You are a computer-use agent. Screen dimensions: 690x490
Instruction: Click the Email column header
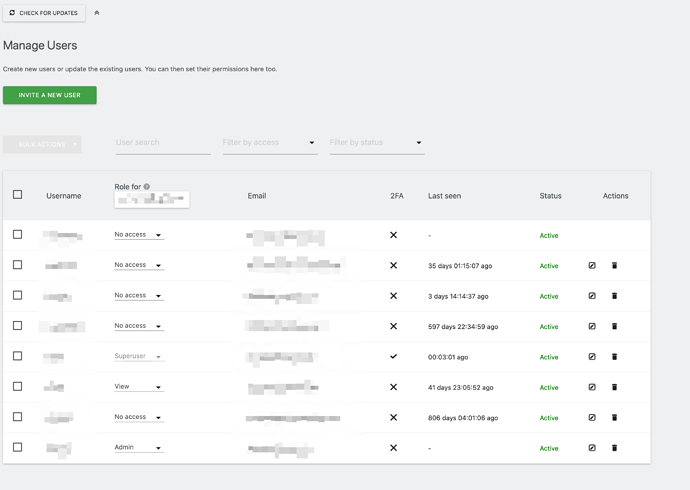[257, 196]
